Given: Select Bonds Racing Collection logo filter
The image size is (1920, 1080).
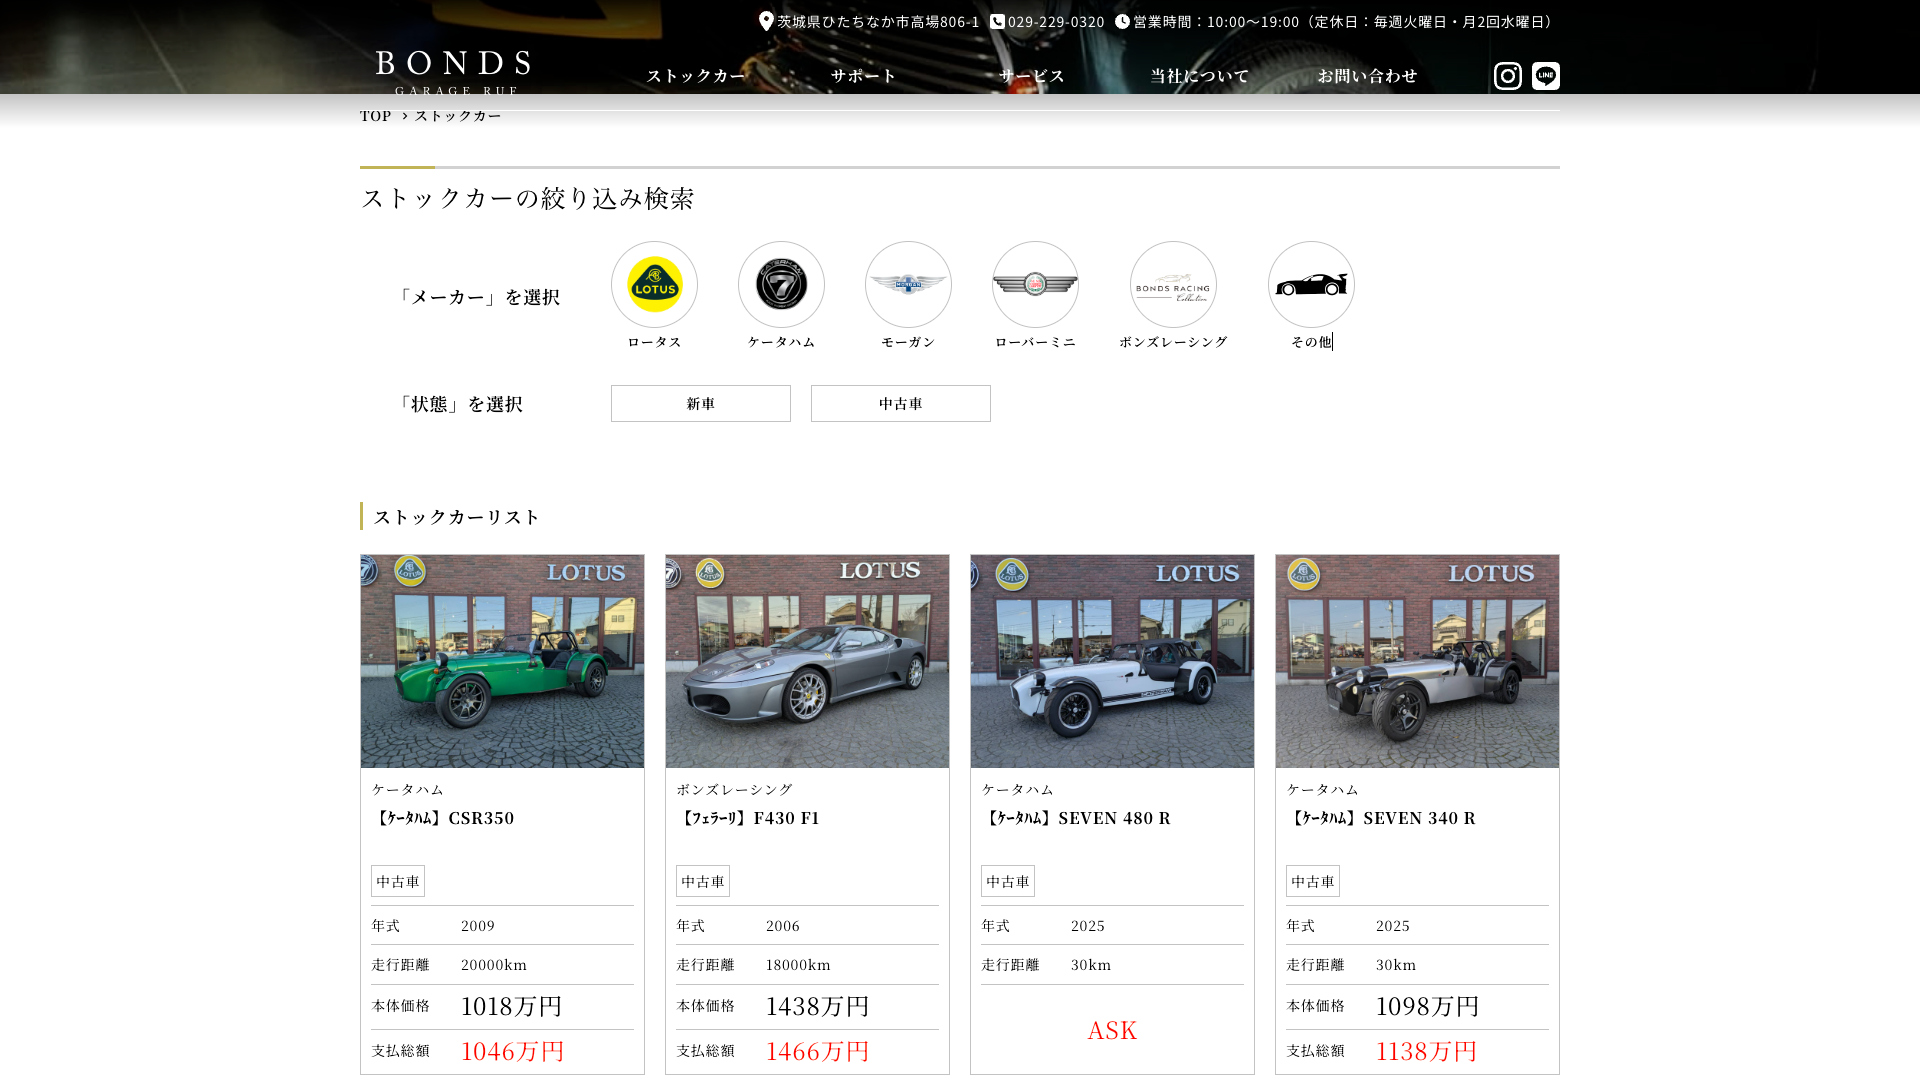Looking at the screenshot, I should (x=1173, y=284).
